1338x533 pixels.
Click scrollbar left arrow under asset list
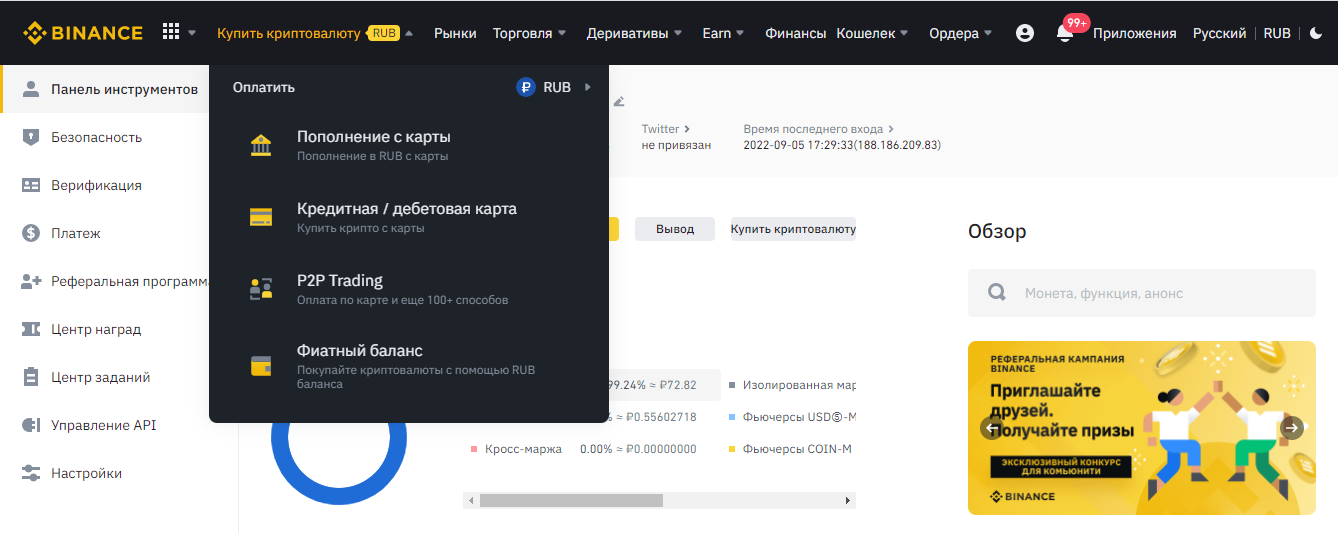click(x=471, y=500)
